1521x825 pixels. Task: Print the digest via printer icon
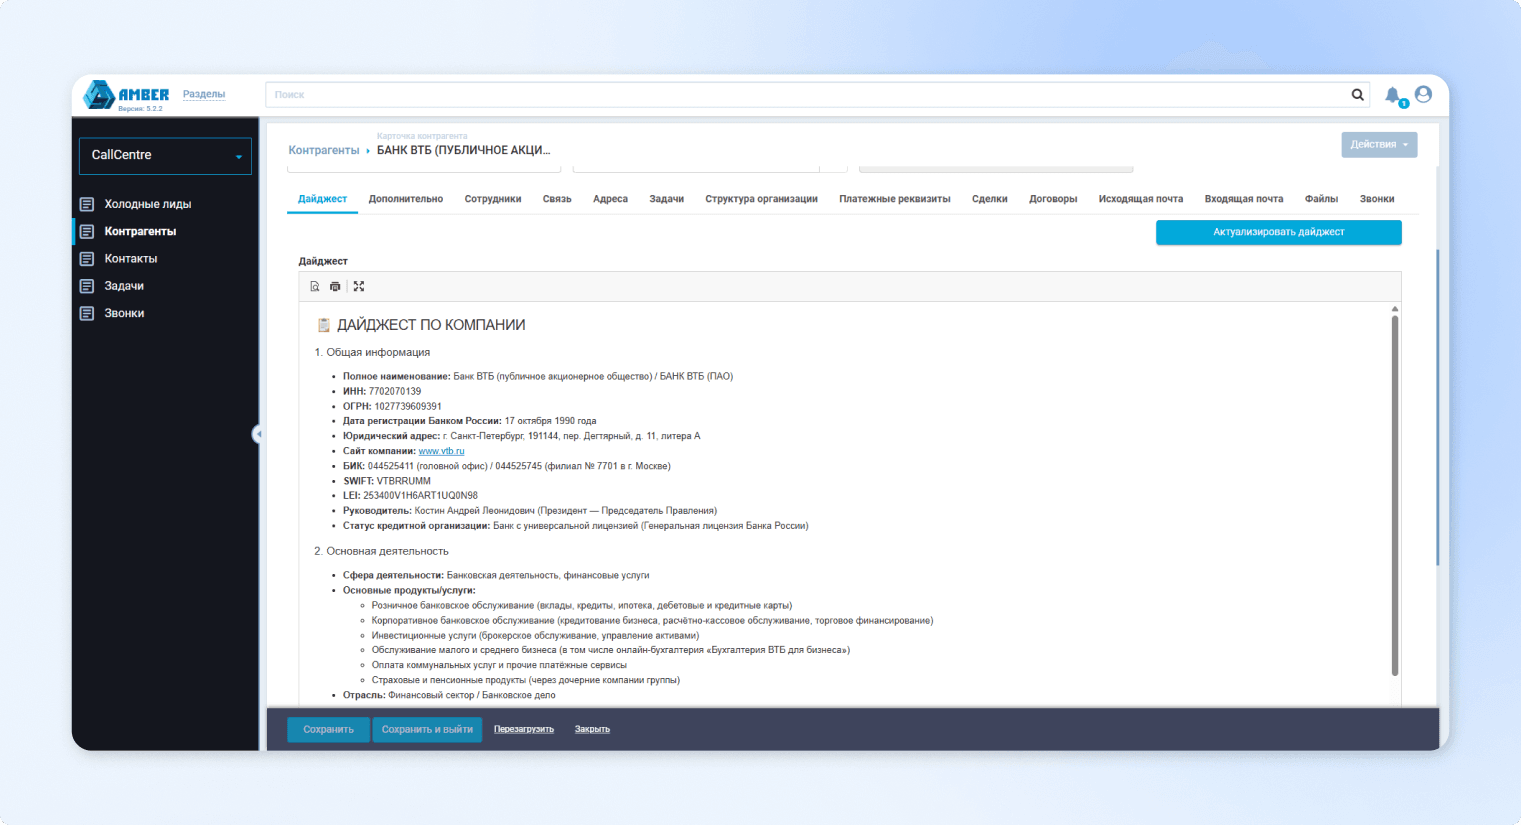(x=335, y=286)
